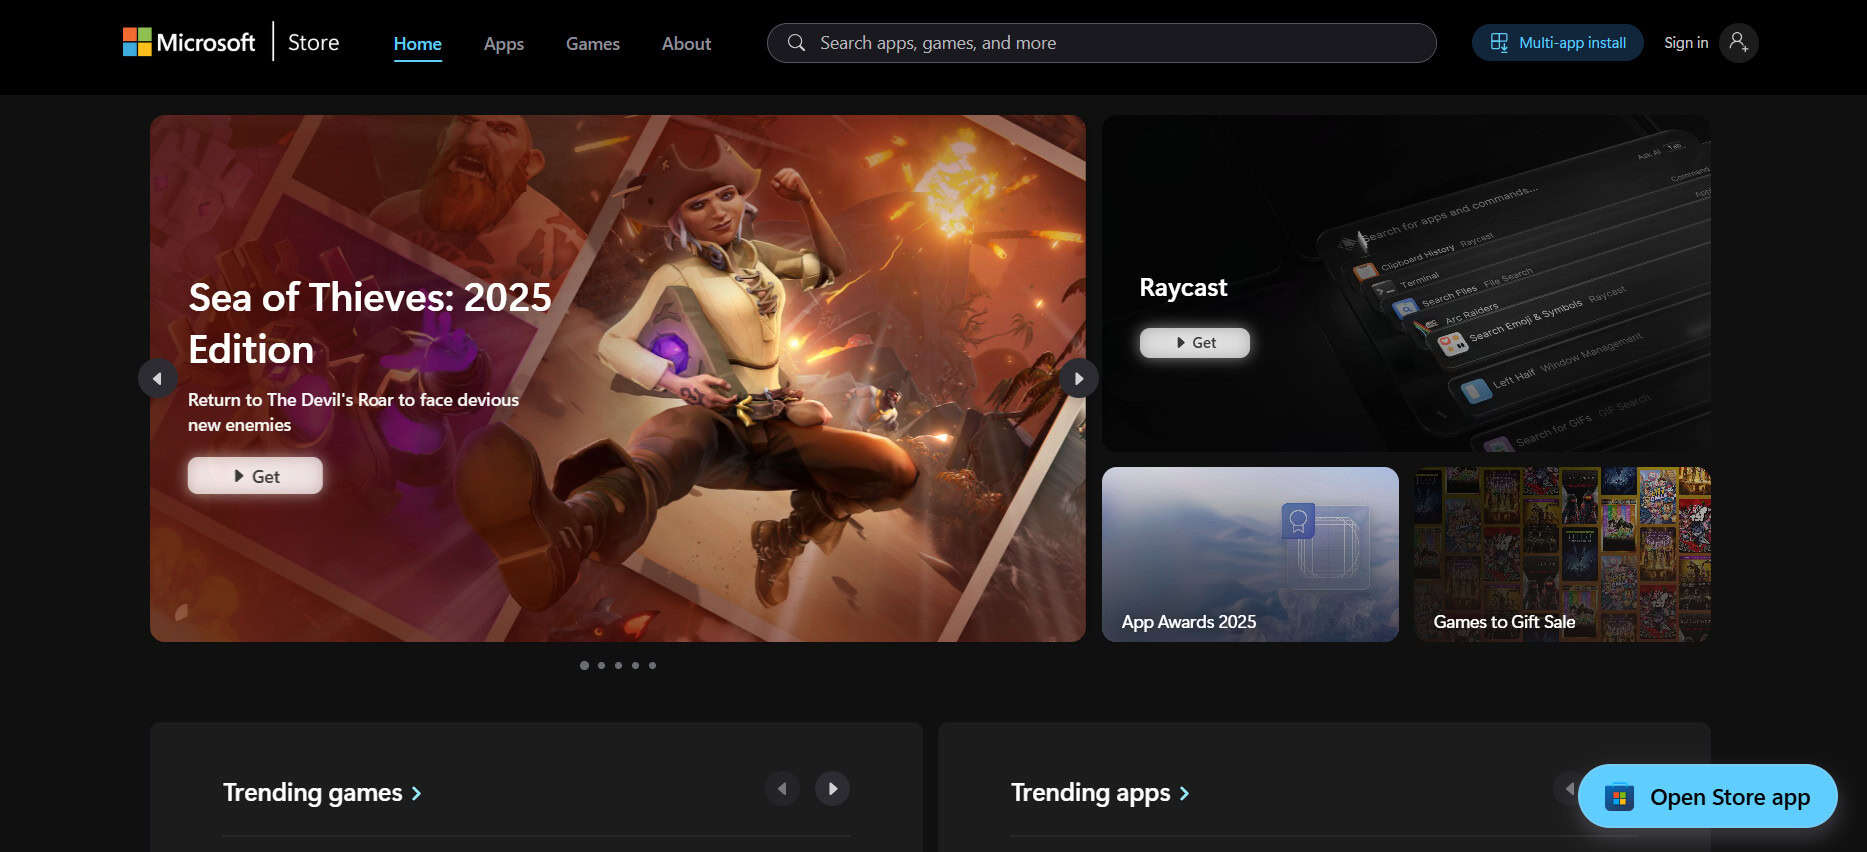The width and height of the screenshot is (1867, 852).
Task: Select the last carousel page dot
Action: click(x=652, y=665)
